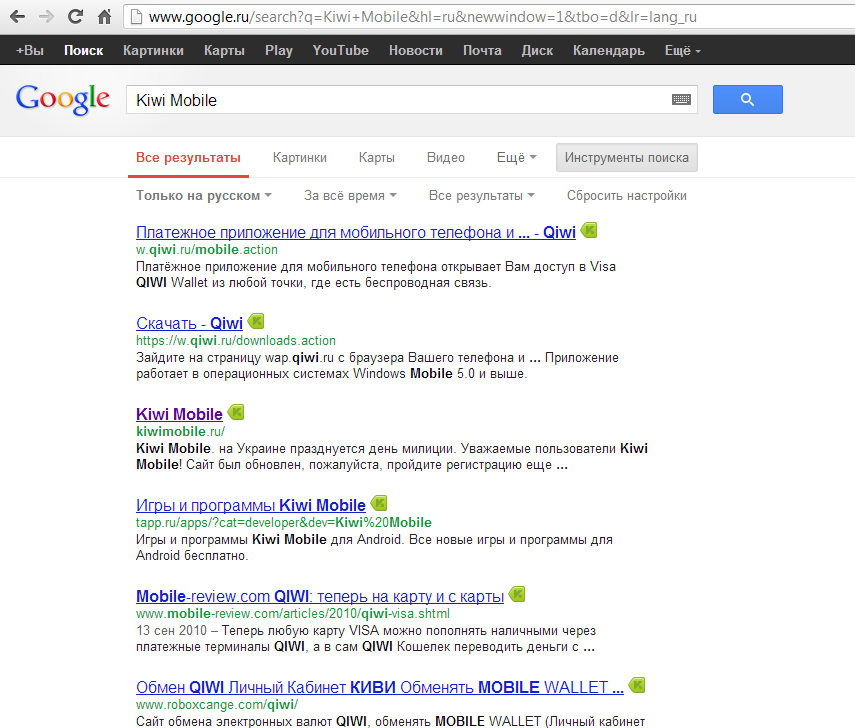Open the За всё время time filter
The width and height of the screenshot is (855, 728).
pos(350,196)
